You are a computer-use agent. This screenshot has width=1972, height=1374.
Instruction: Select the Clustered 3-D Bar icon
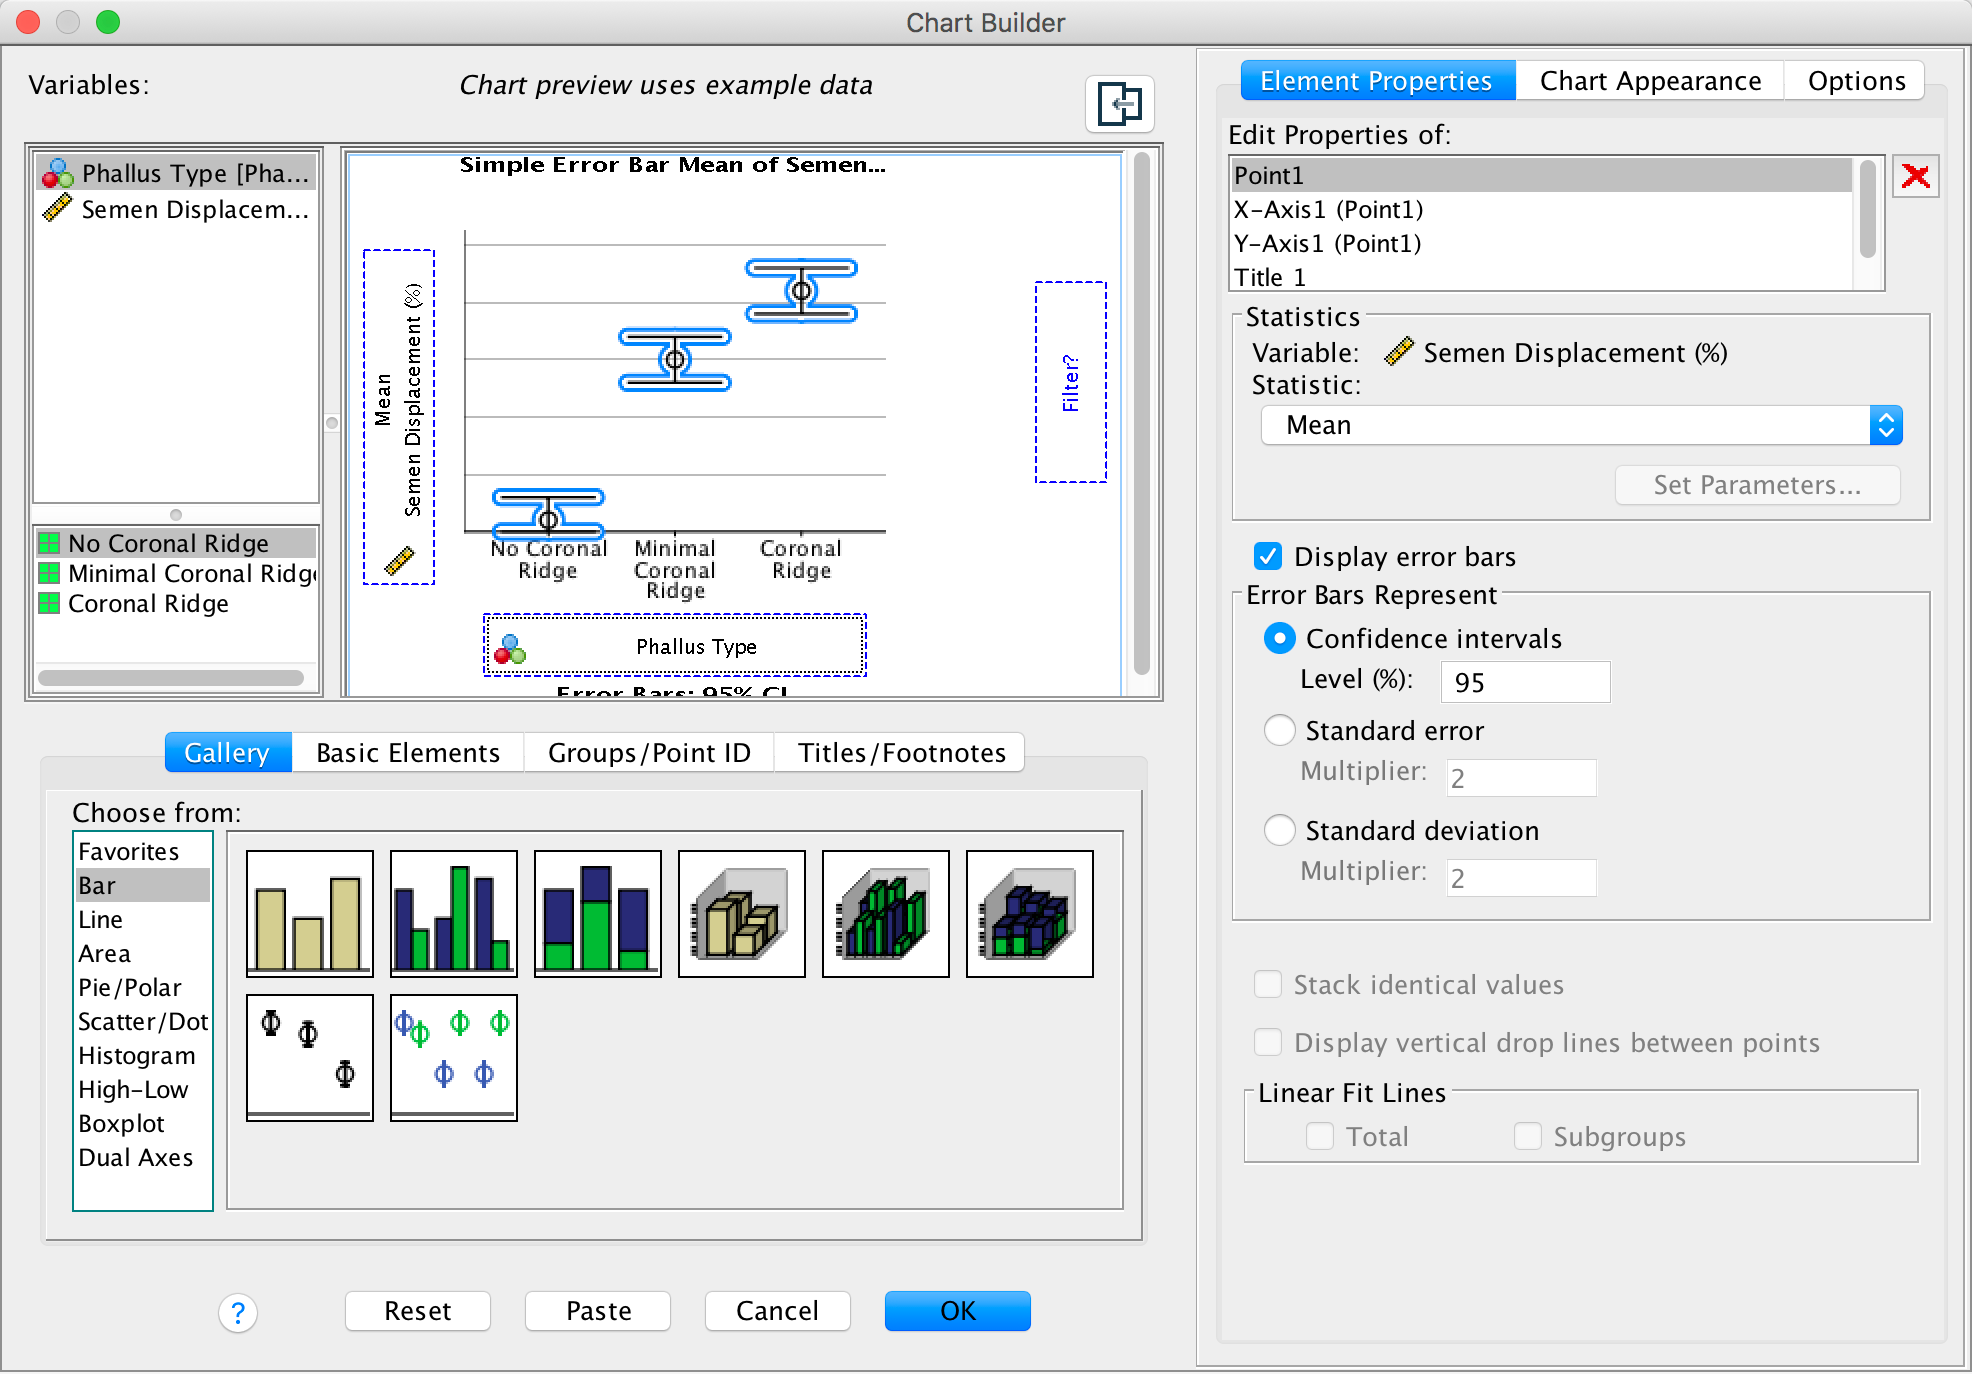click(x=885, y=913)
